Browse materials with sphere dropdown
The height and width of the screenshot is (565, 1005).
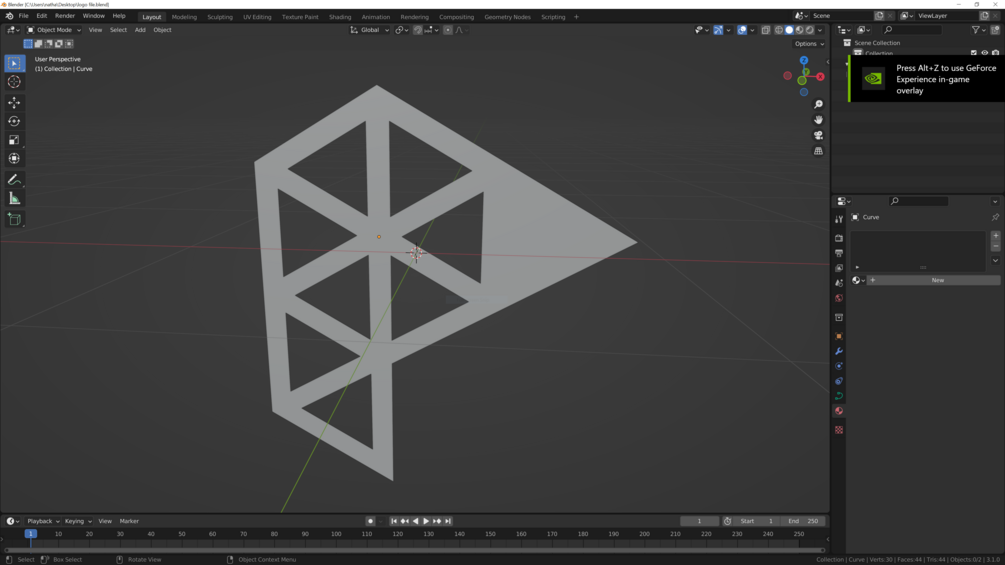858,281
